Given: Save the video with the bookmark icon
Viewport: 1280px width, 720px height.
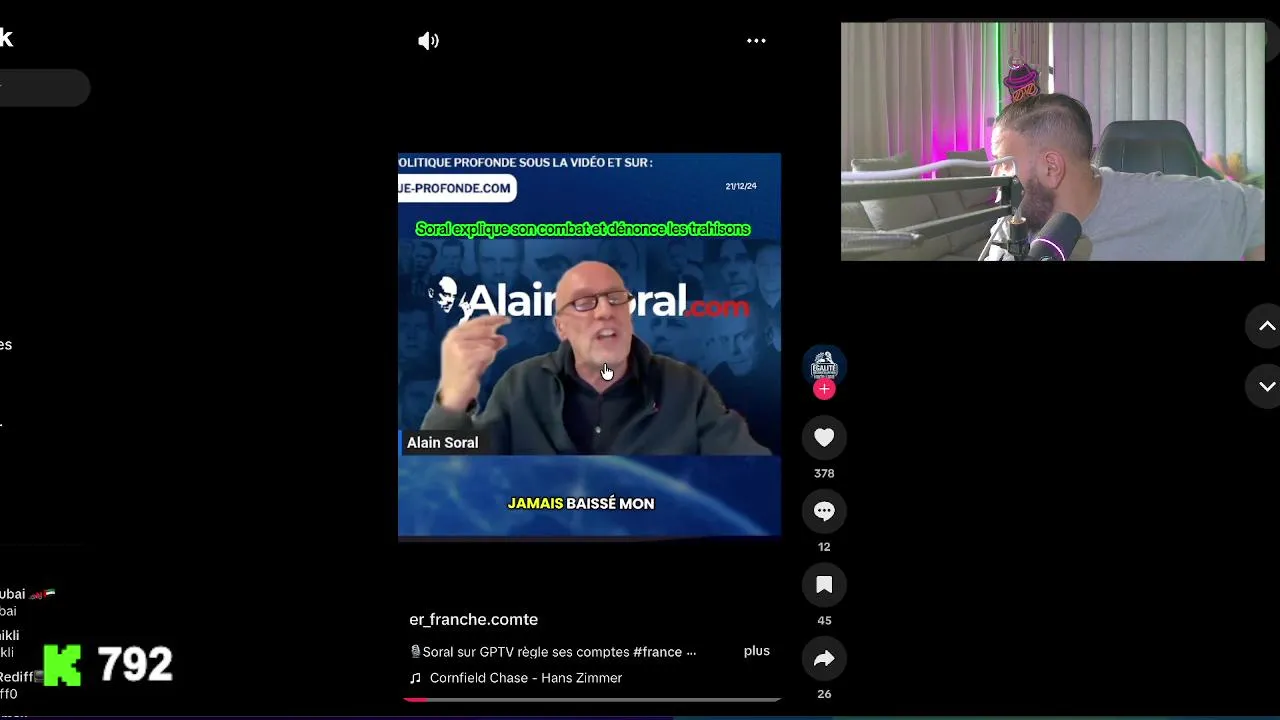Looking at the screenshot, I should [824, 585].
